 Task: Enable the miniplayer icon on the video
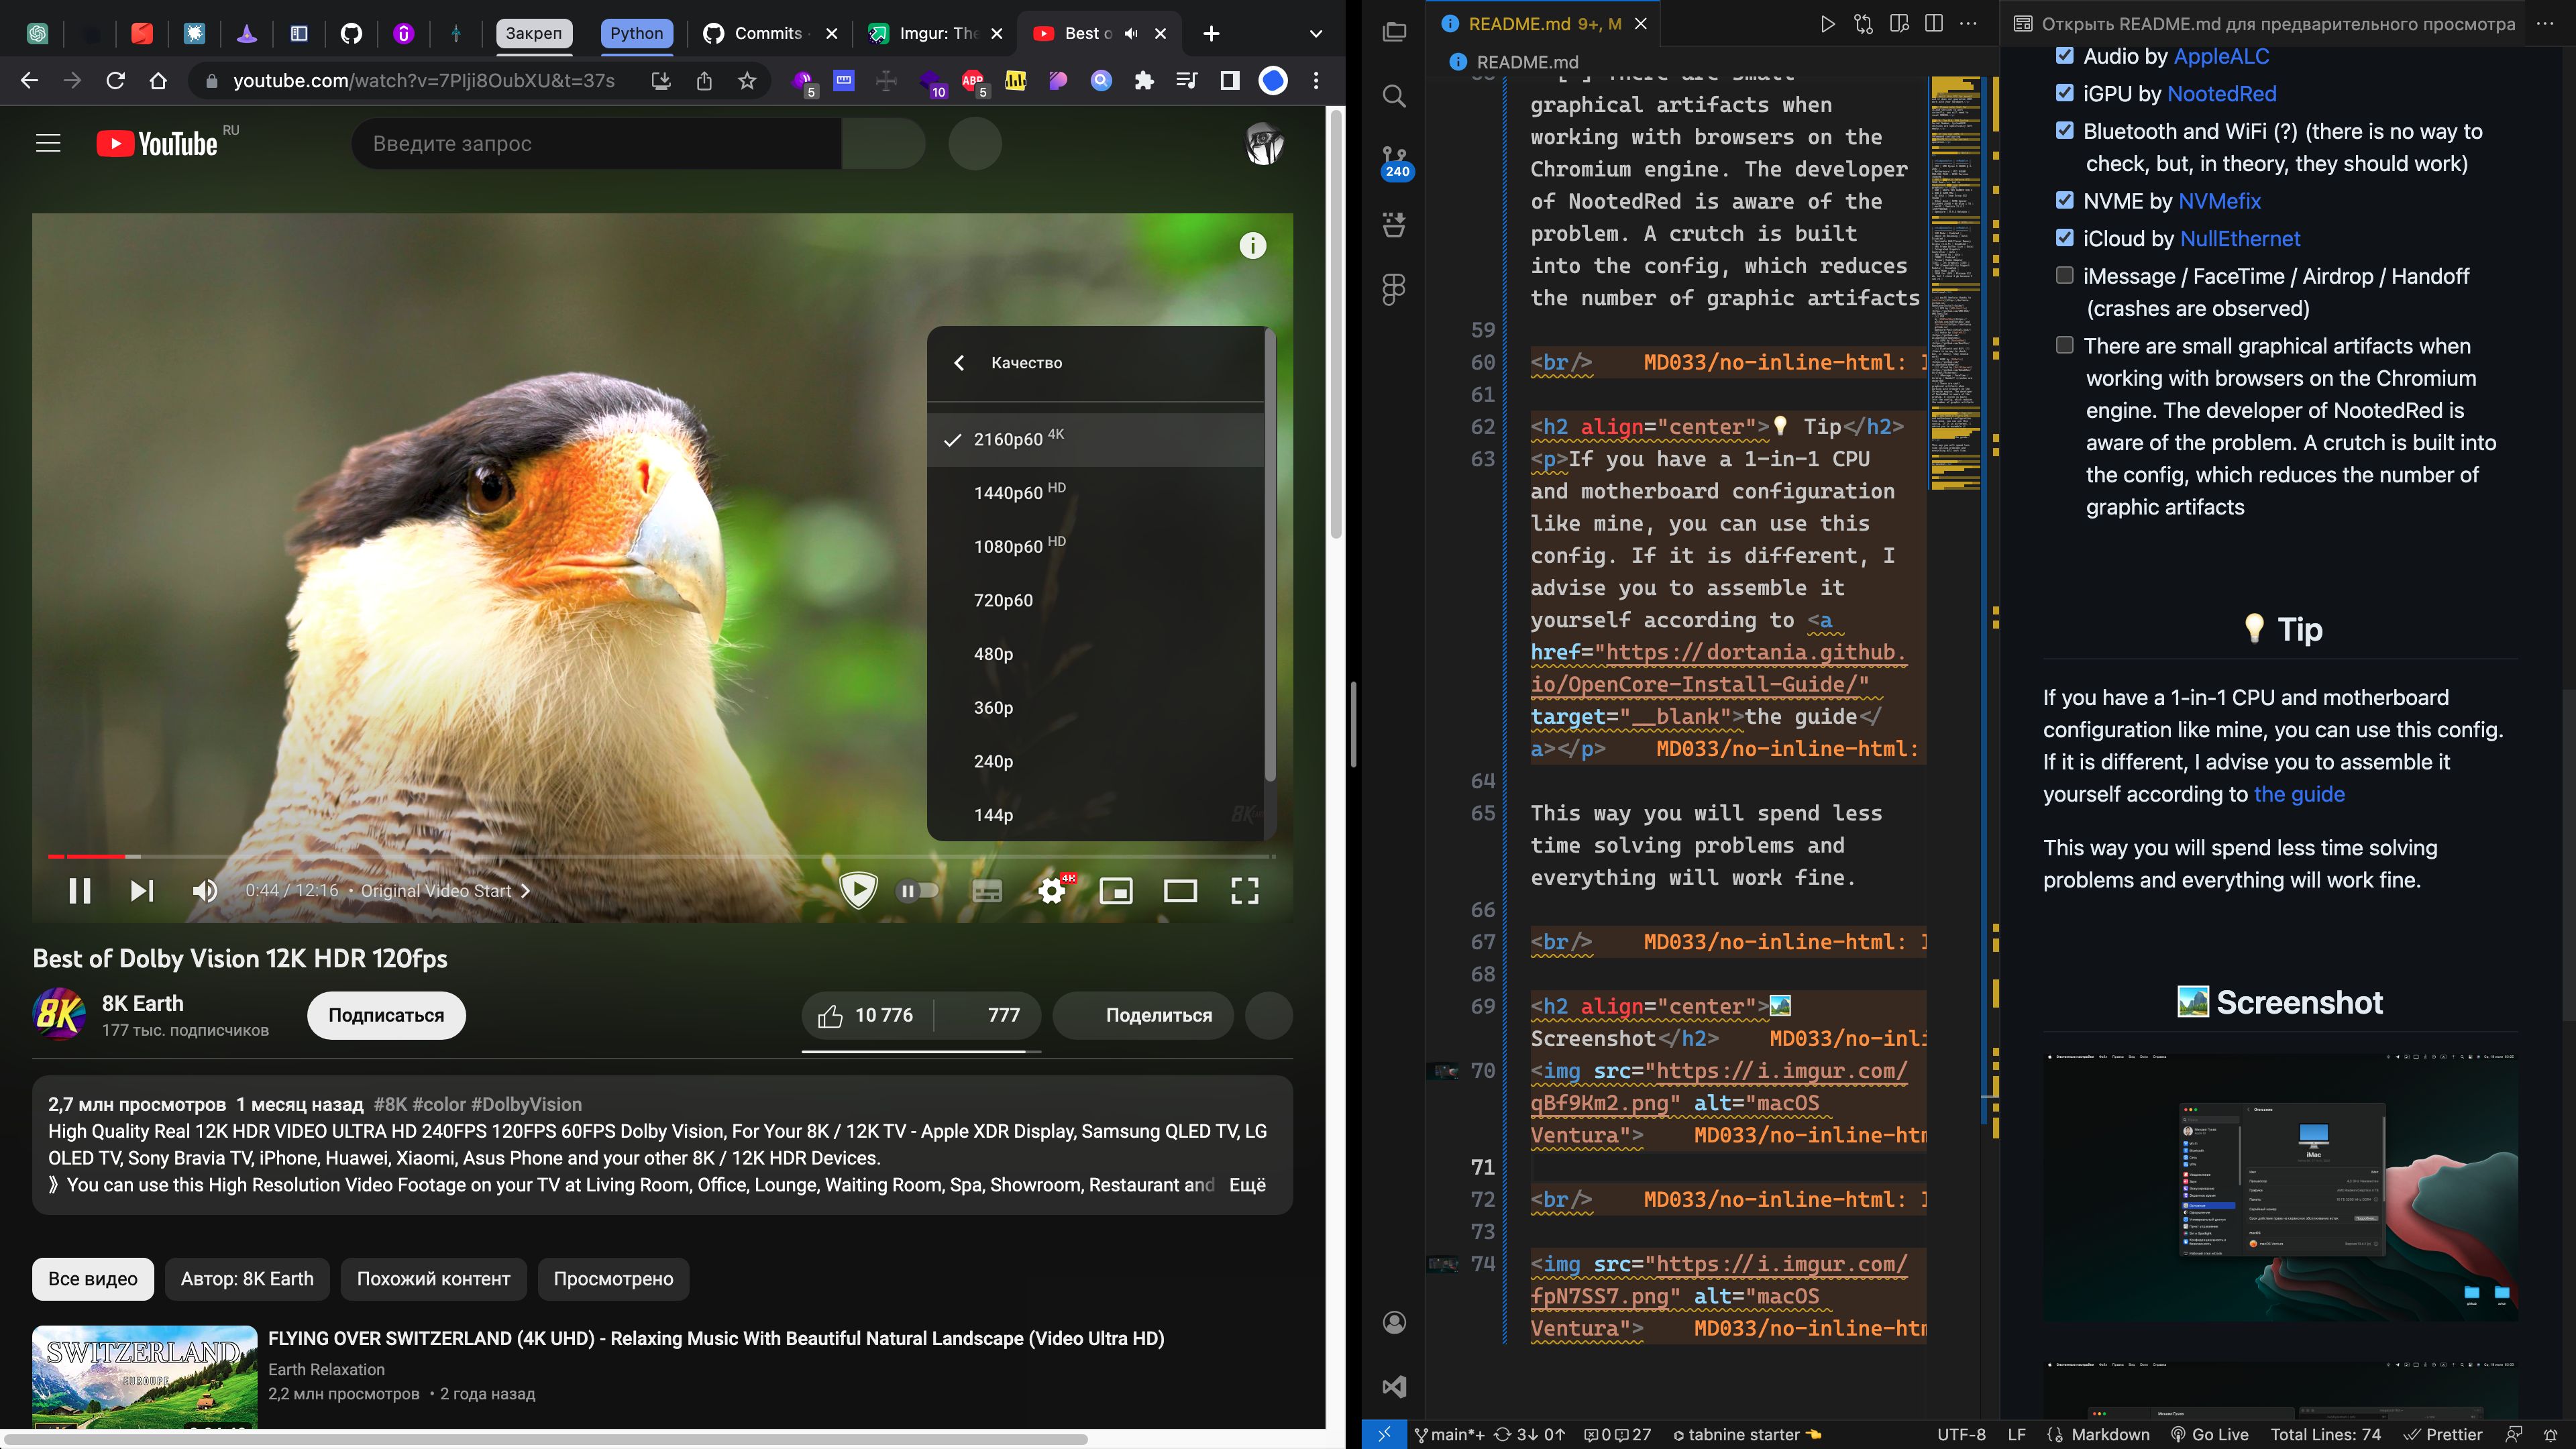pyautogui.click(x=1116, y=890)
